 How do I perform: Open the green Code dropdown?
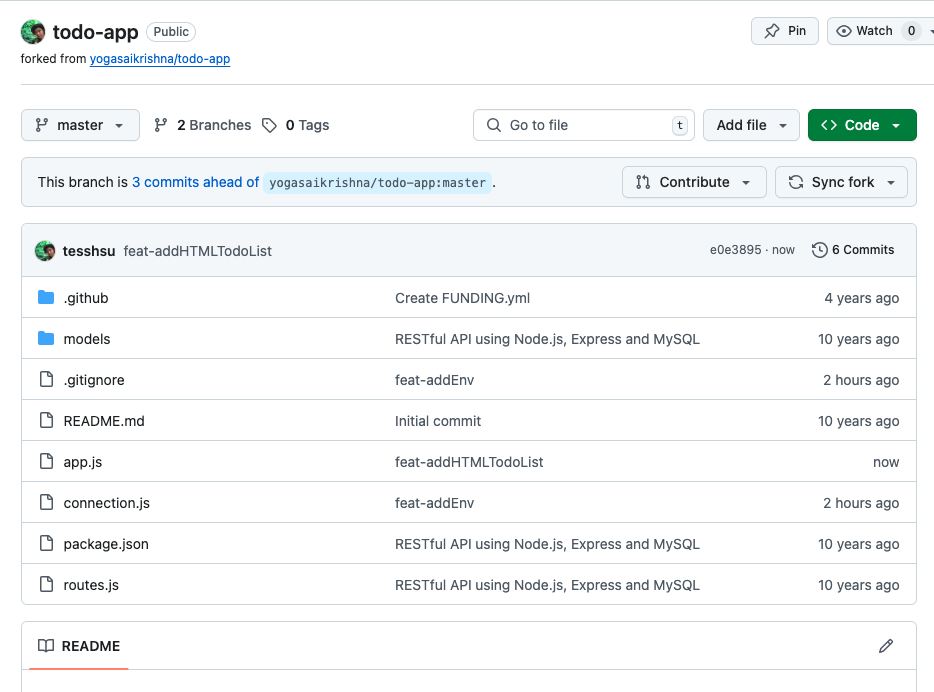point(862,125)
